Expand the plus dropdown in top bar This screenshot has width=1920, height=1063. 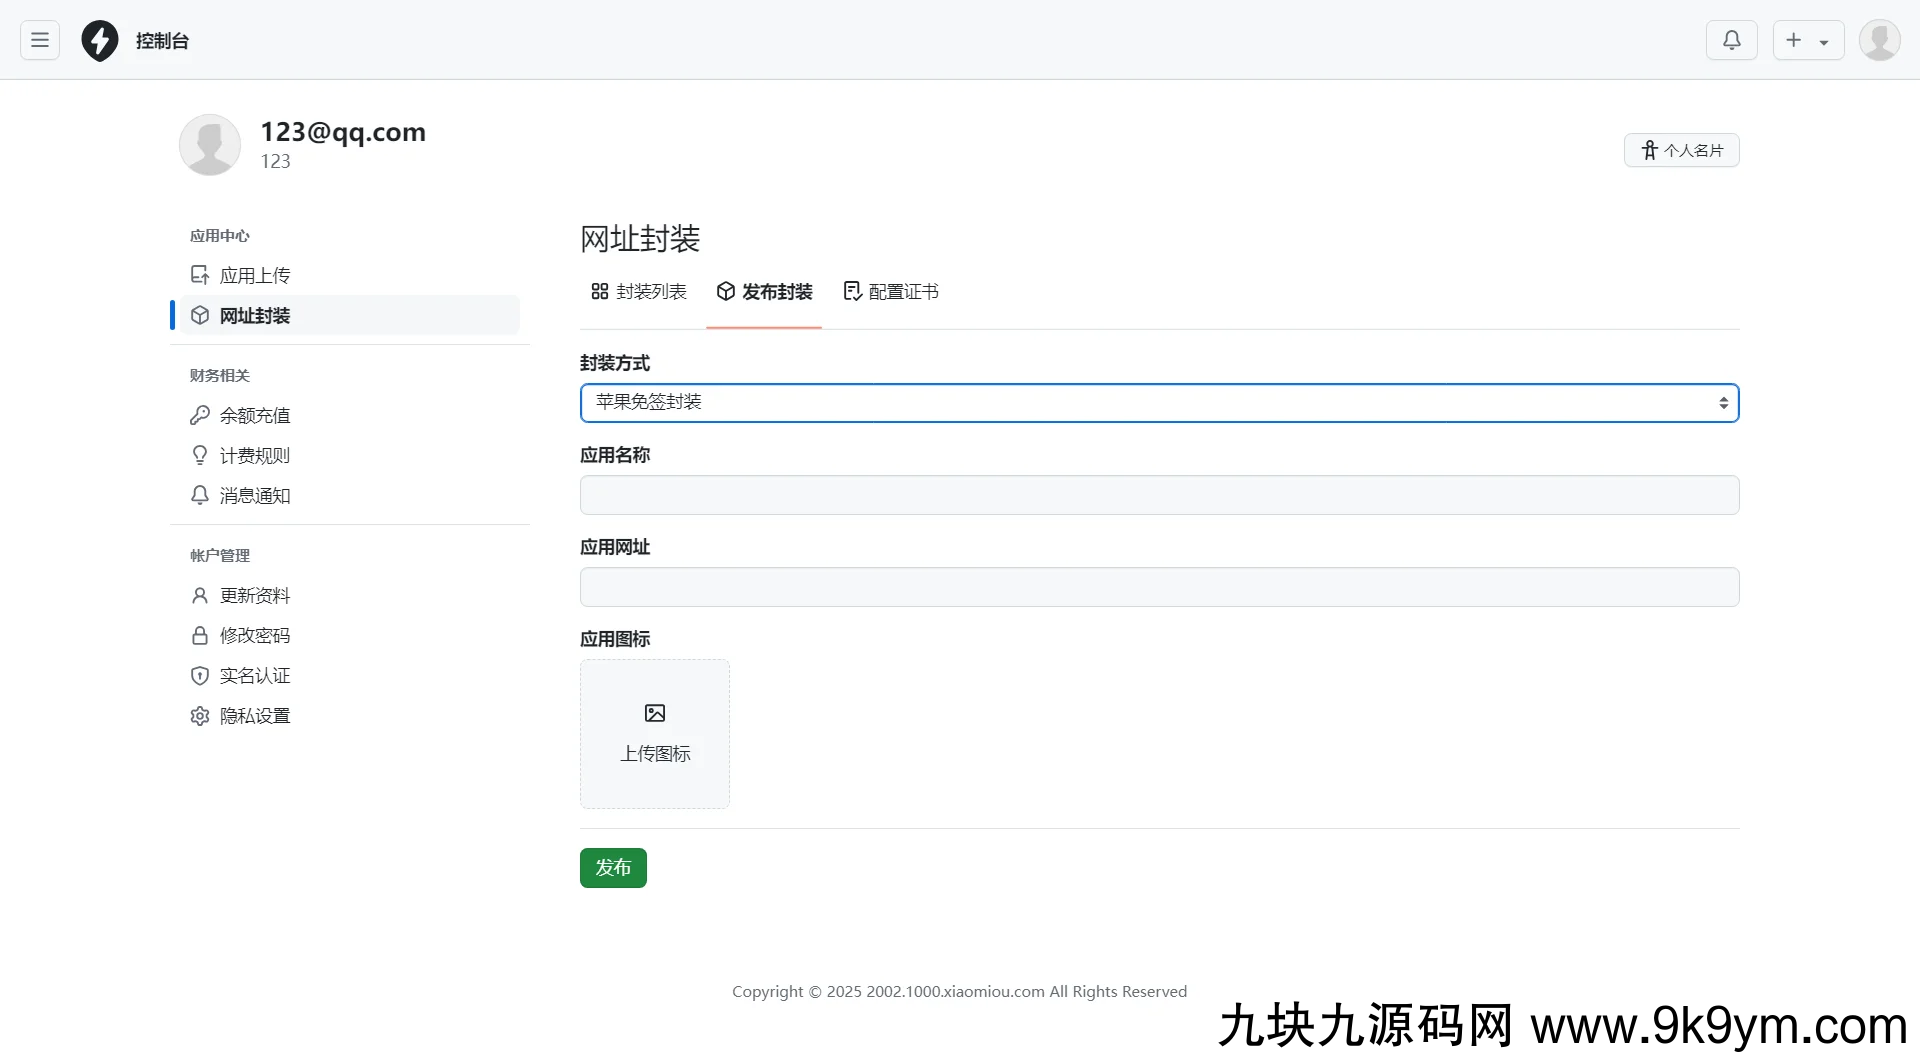1808,40
